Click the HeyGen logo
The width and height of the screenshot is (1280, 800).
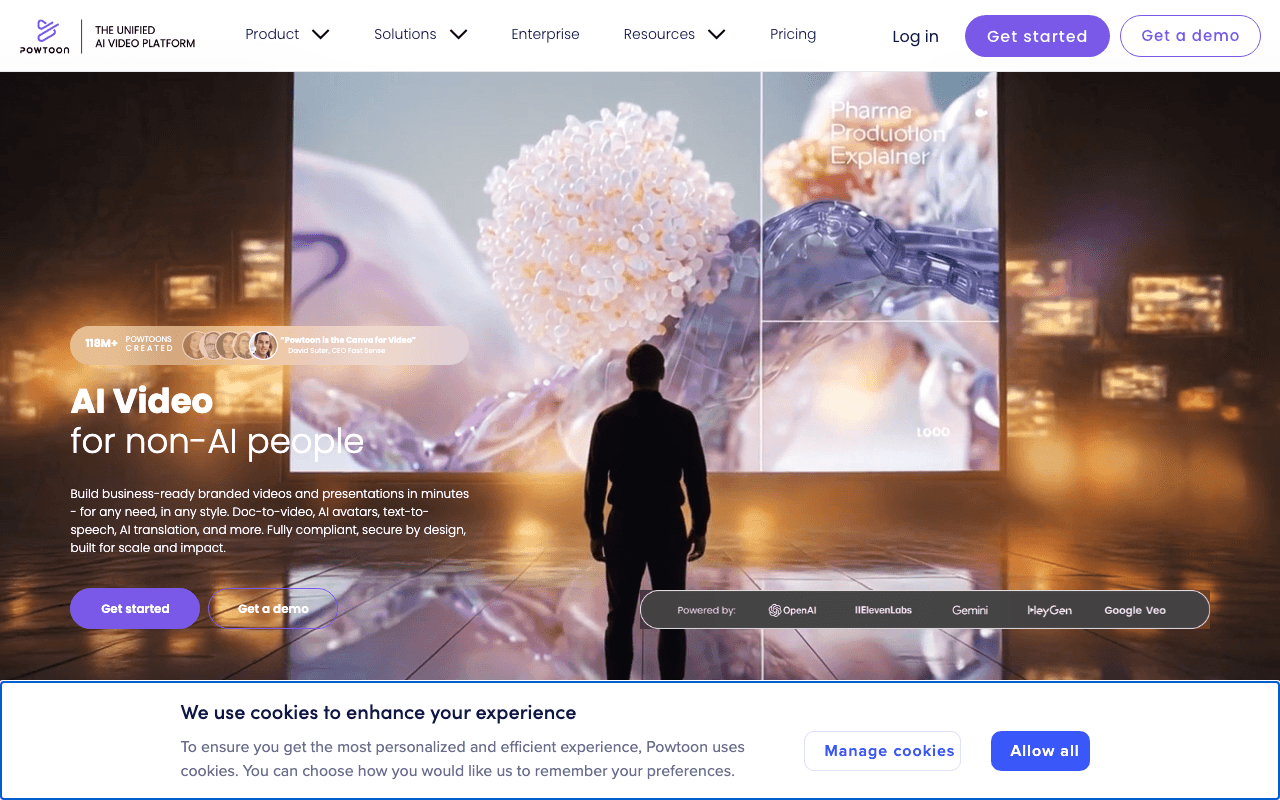[x=1049, y=610]
